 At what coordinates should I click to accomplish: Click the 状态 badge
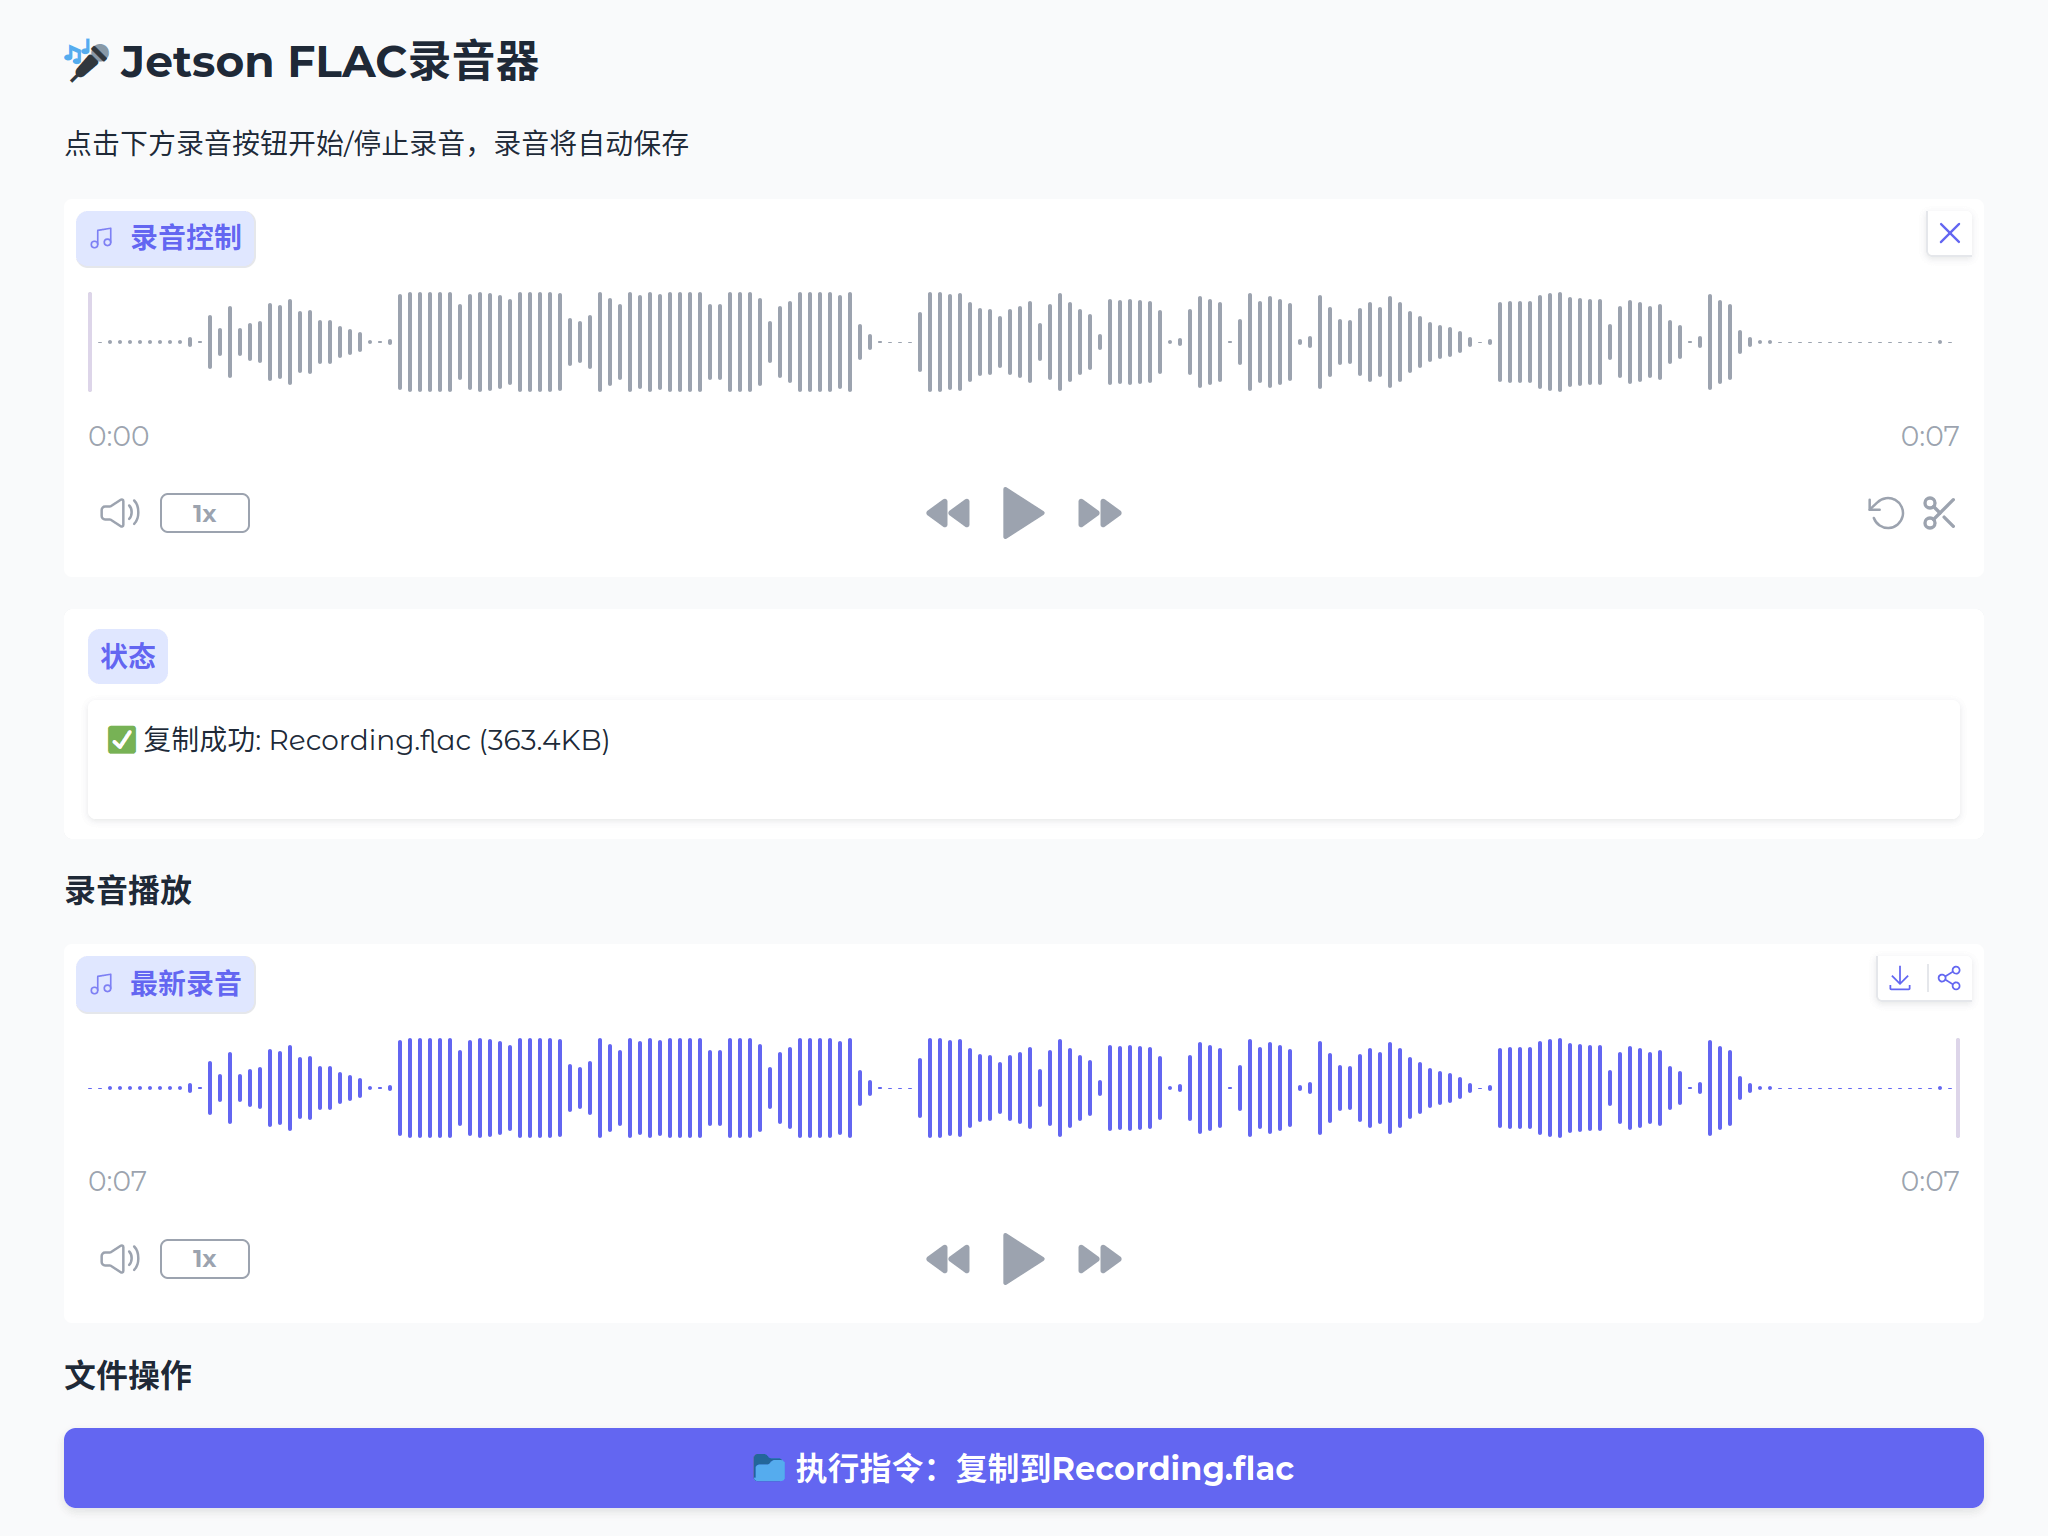[x=127, y=656]
